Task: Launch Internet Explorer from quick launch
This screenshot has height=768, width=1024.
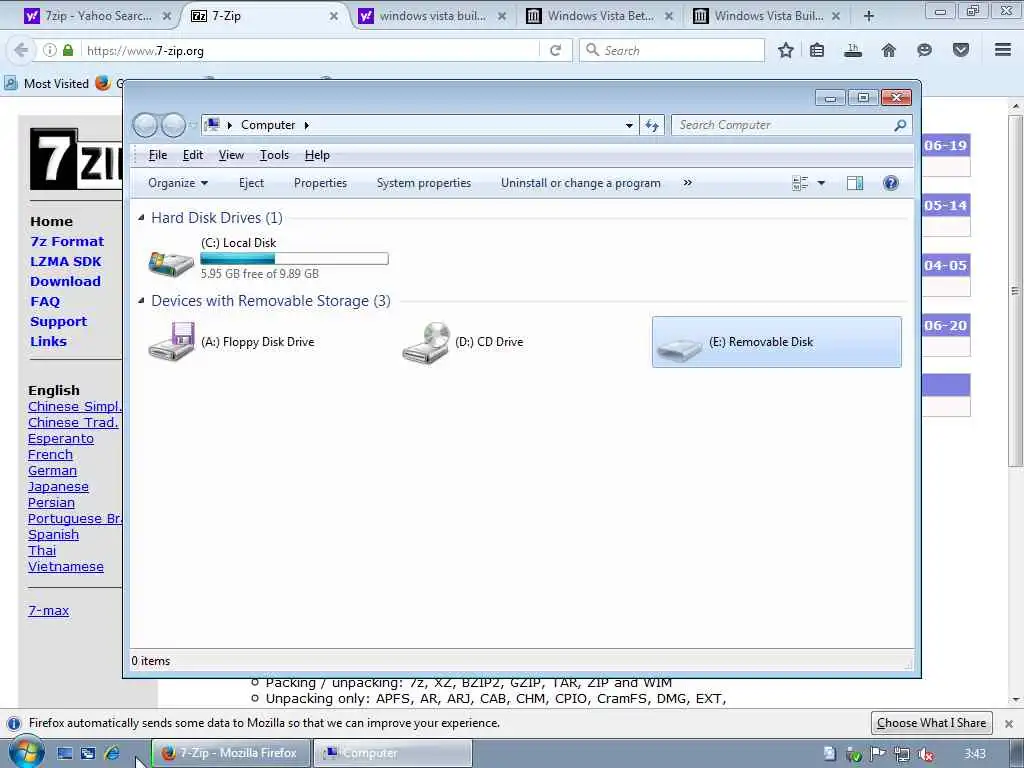Action: tap(112, 754)
